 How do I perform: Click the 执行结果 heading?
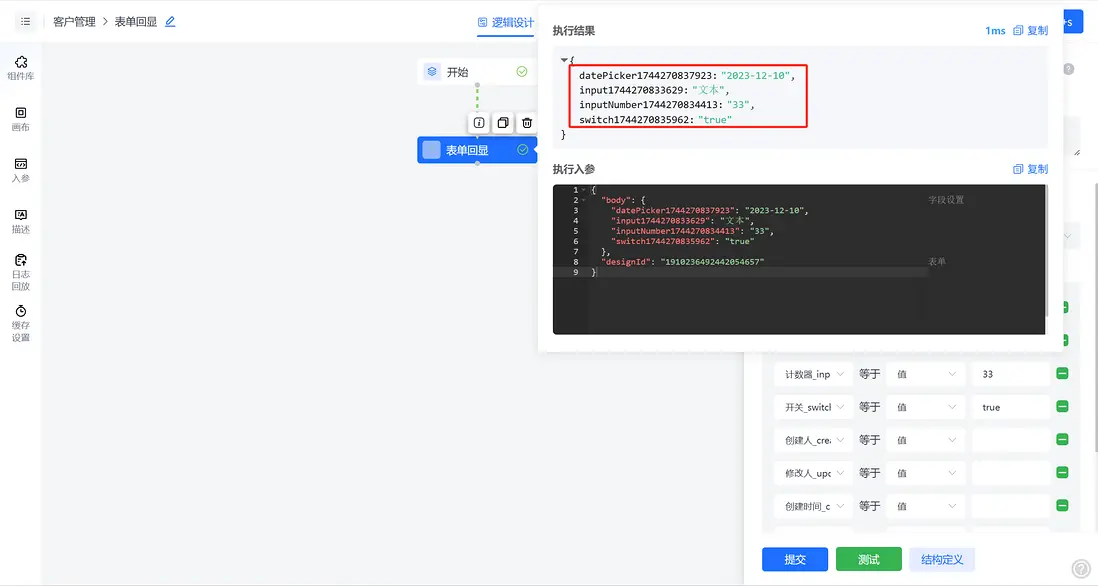coord(574,30)
